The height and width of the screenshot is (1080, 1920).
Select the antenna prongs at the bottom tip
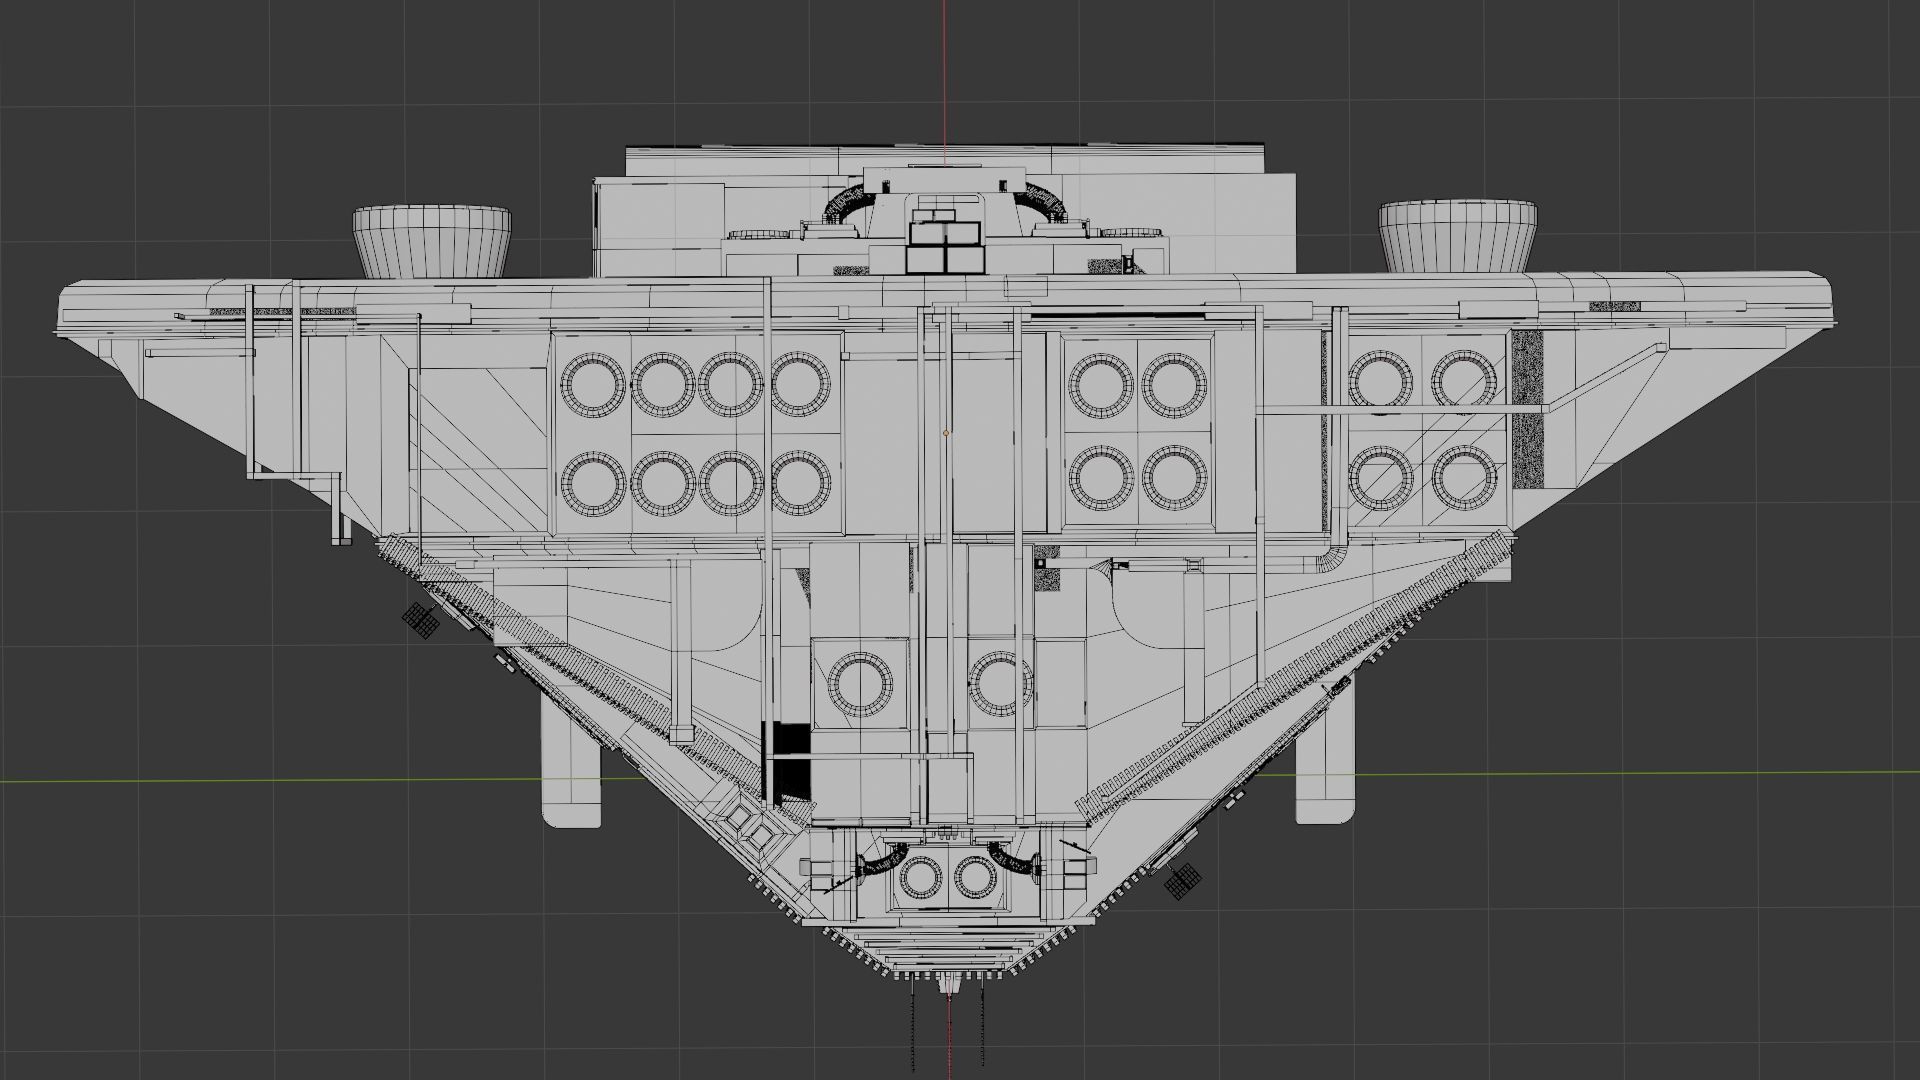[x=948, y=1022]
